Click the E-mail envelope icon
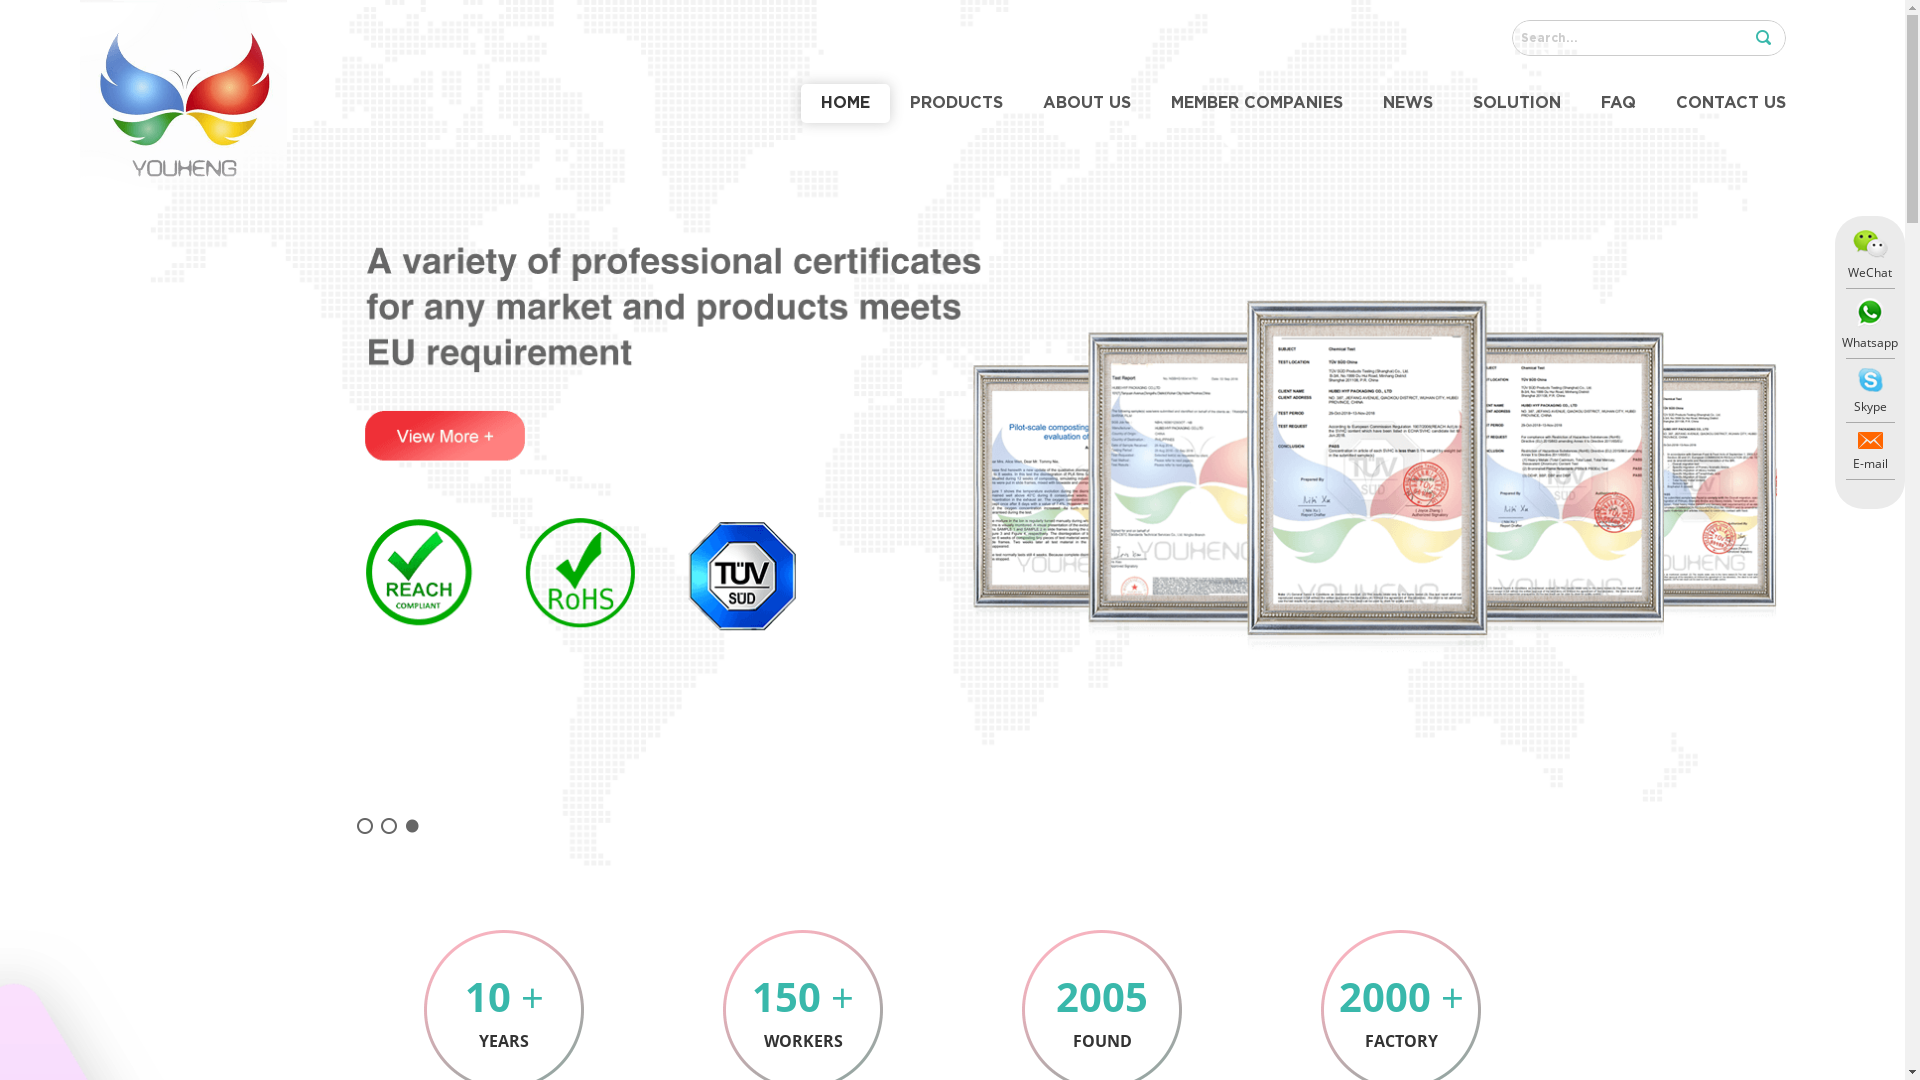The image size is (1920, 1080). click(x=1869, y=442)
